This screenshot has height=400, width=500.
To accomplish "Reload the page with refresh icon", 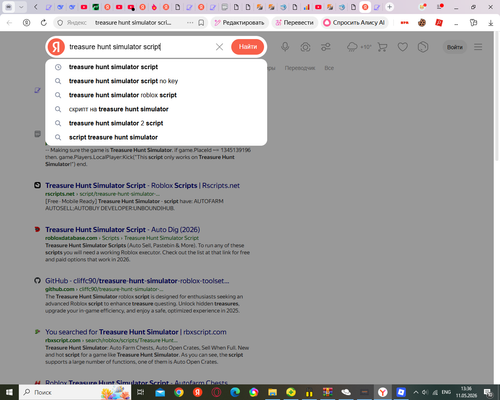I will [44, 23].
